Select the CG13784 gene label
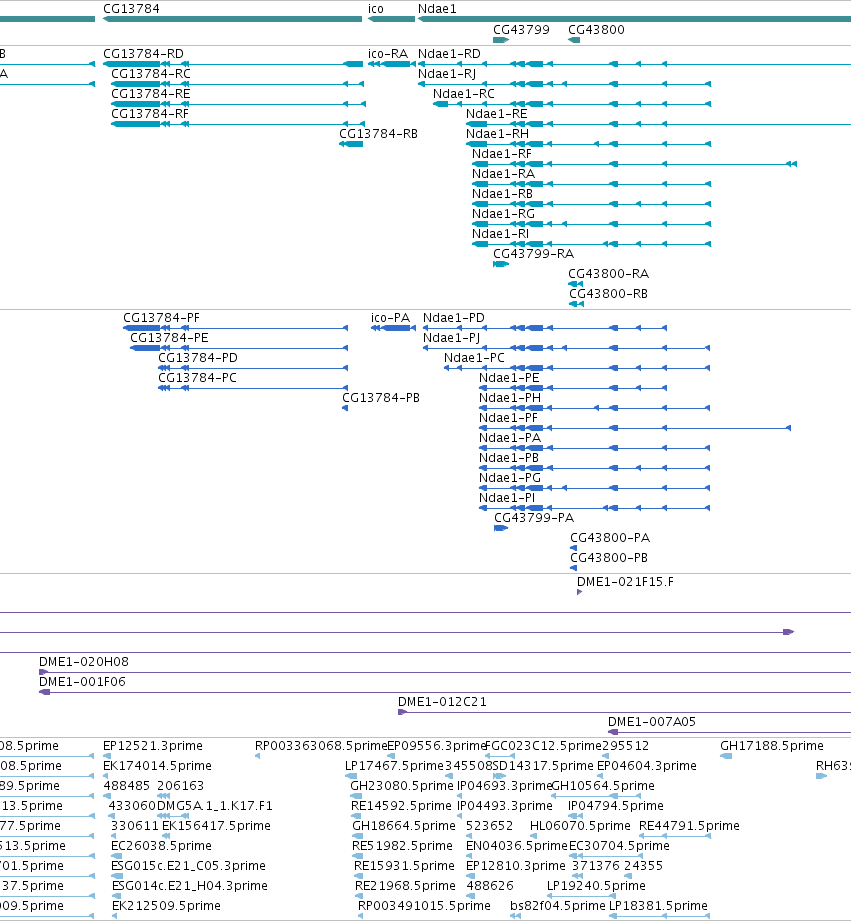851x921 pixels. [131, 9]
